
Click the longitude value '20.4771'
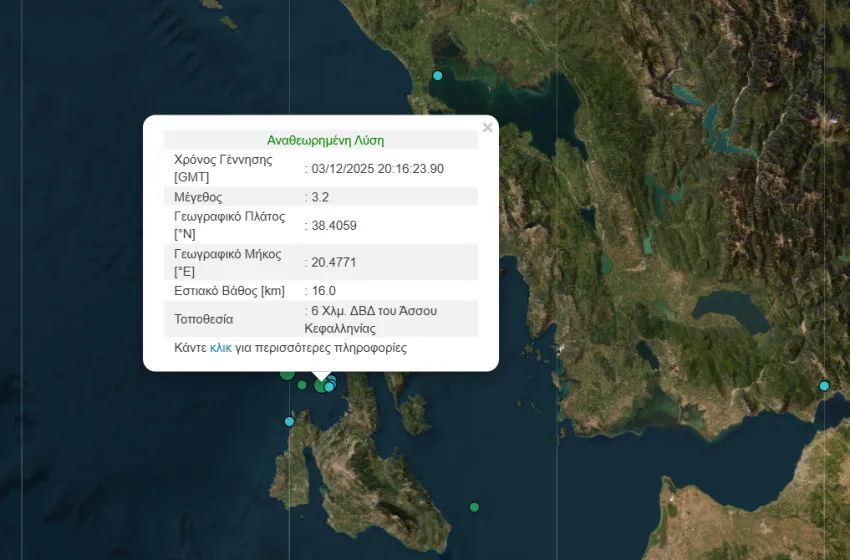tap(334, 262)
